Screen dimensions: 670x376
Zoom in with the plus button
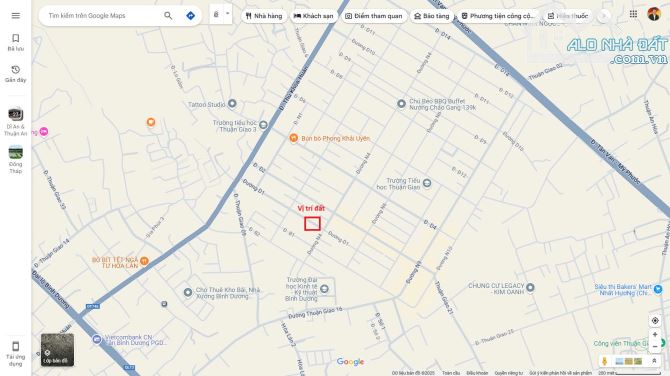click(x=655, y=335)
